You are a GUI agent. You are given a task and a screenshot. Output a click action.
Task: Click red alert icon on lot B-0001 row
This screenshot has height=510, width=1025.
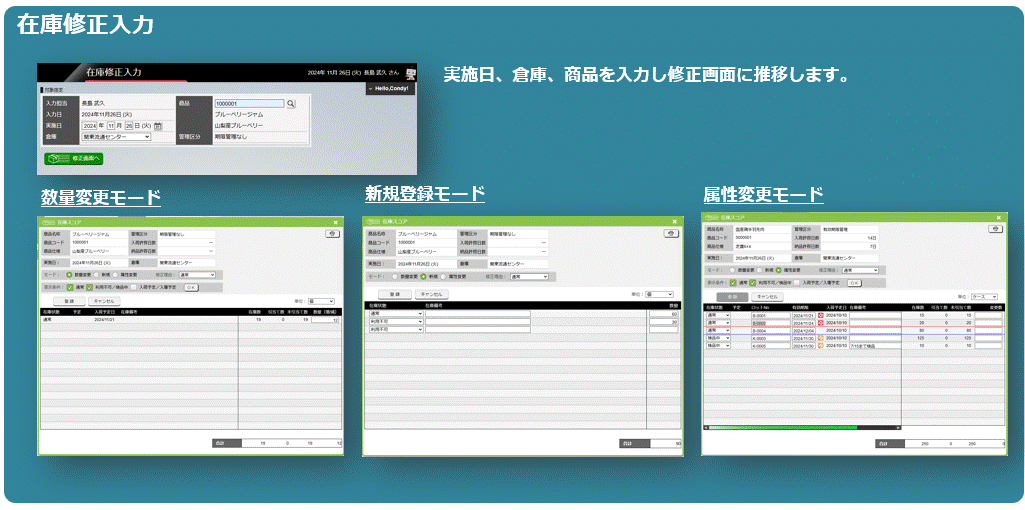pos(821,315)
